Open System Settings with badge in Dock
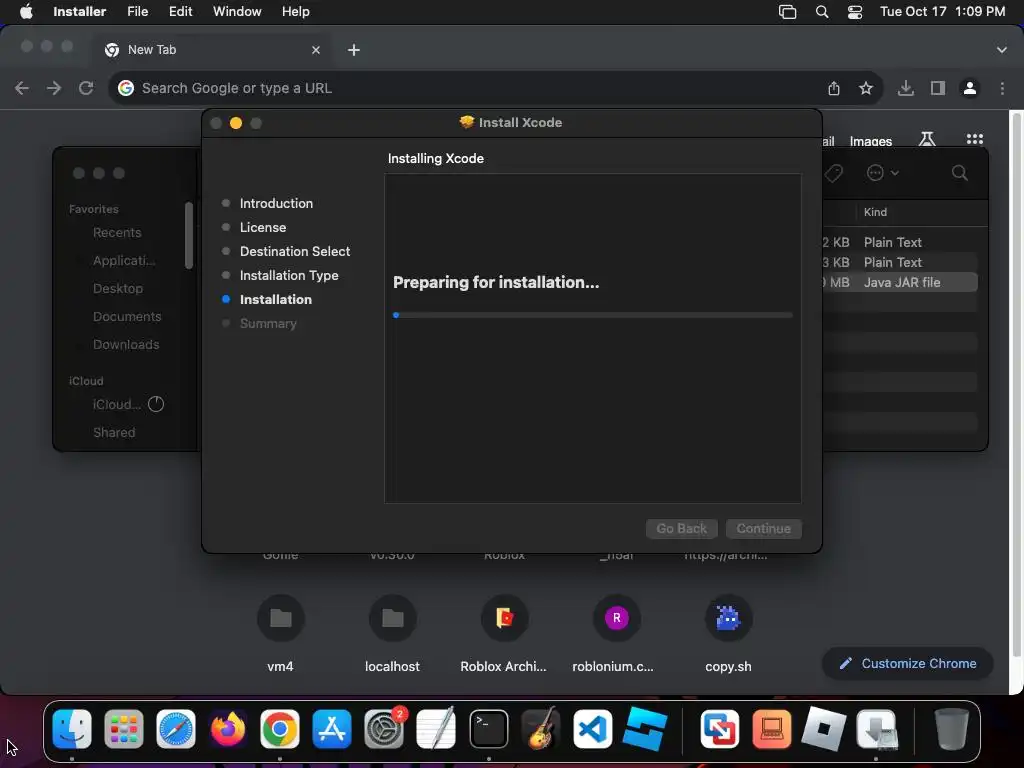 point(384,728)
